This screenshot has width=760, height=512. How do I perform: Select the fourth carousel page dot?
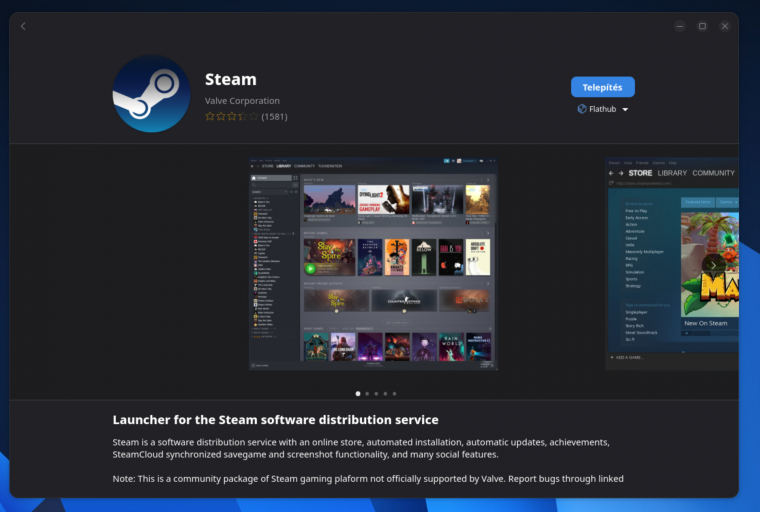[x=385, y=394]
